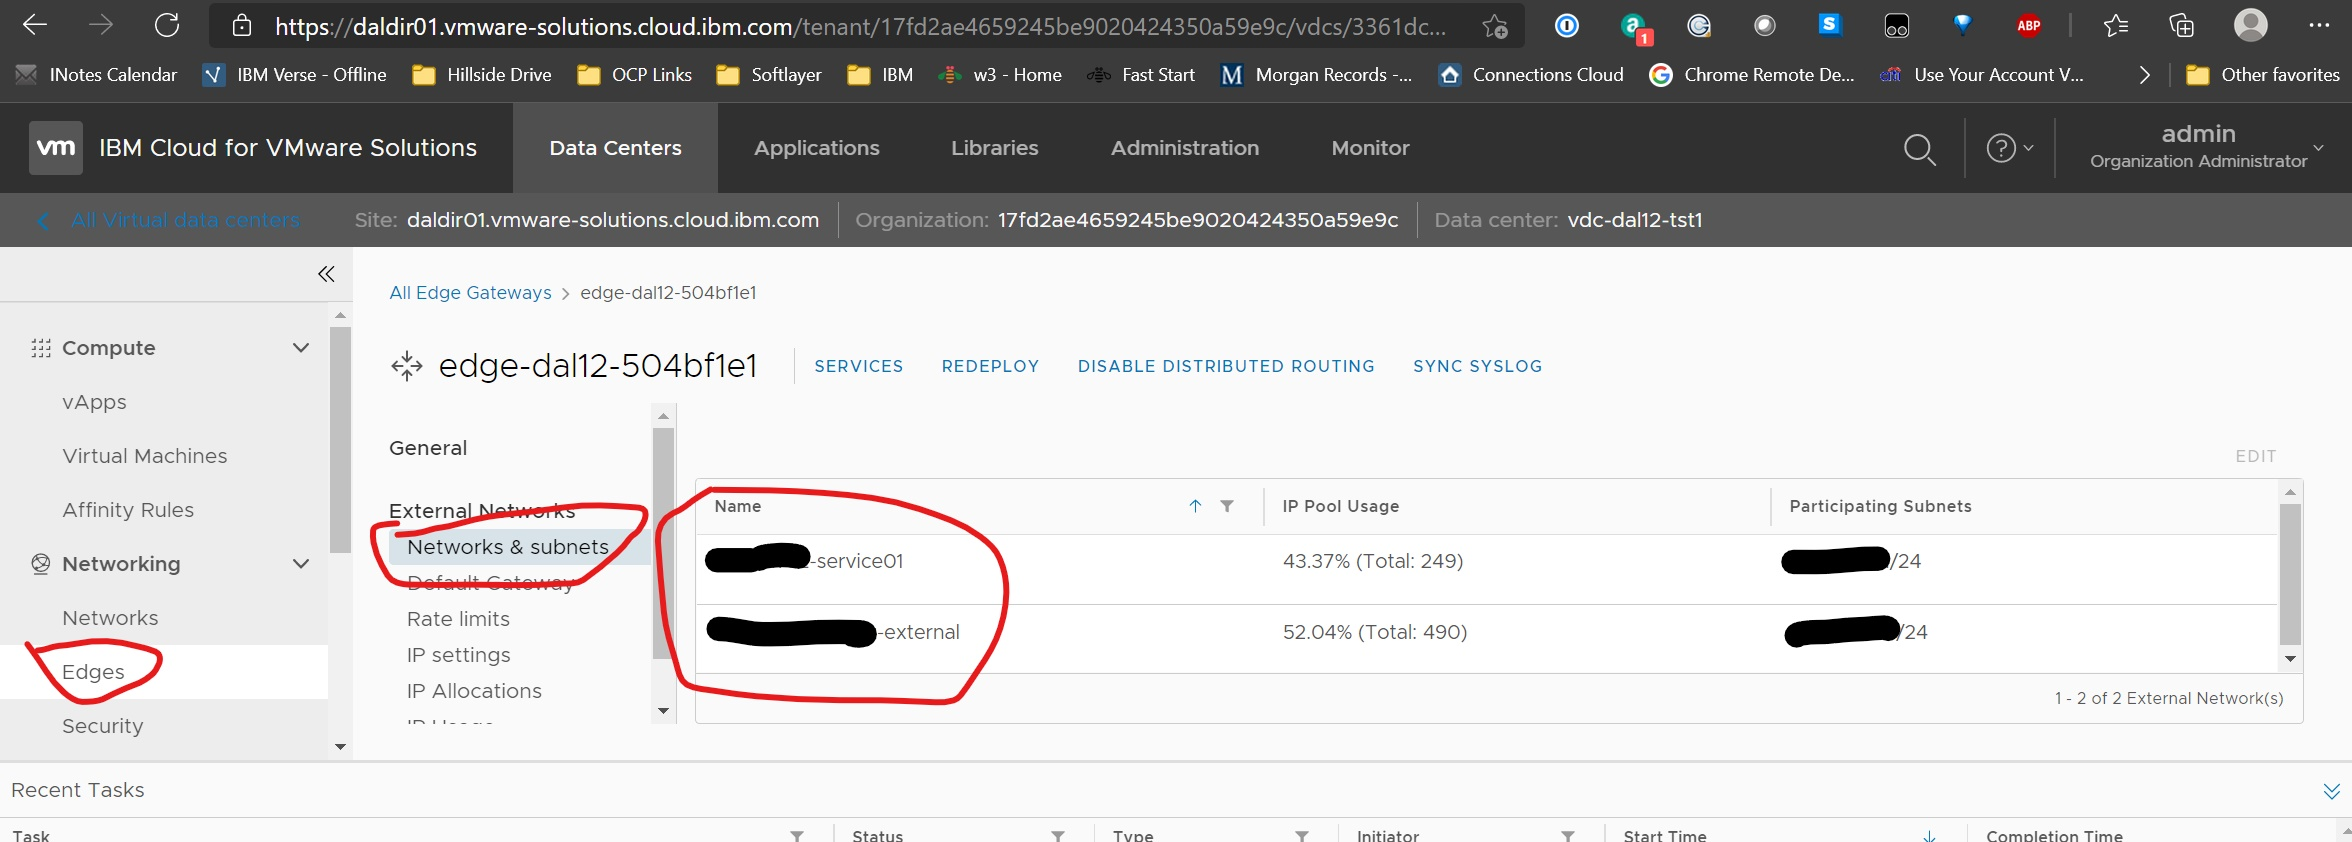Collapse the Networking section
This screenshot has height=842, width=2352.
(300, 564)
